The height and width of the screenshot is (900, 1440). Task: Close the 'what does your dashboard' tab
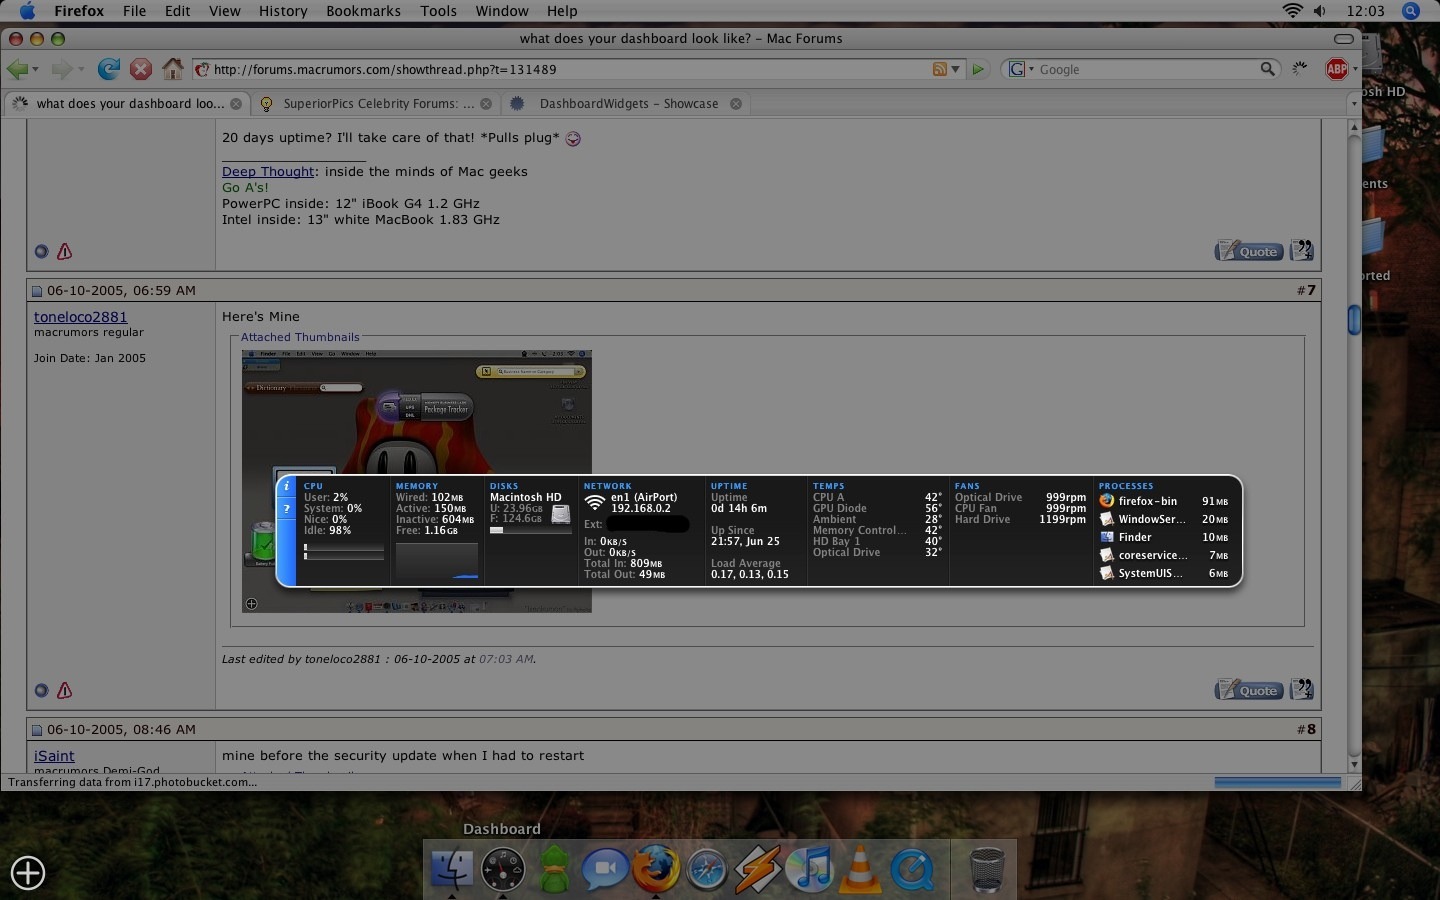236,104
